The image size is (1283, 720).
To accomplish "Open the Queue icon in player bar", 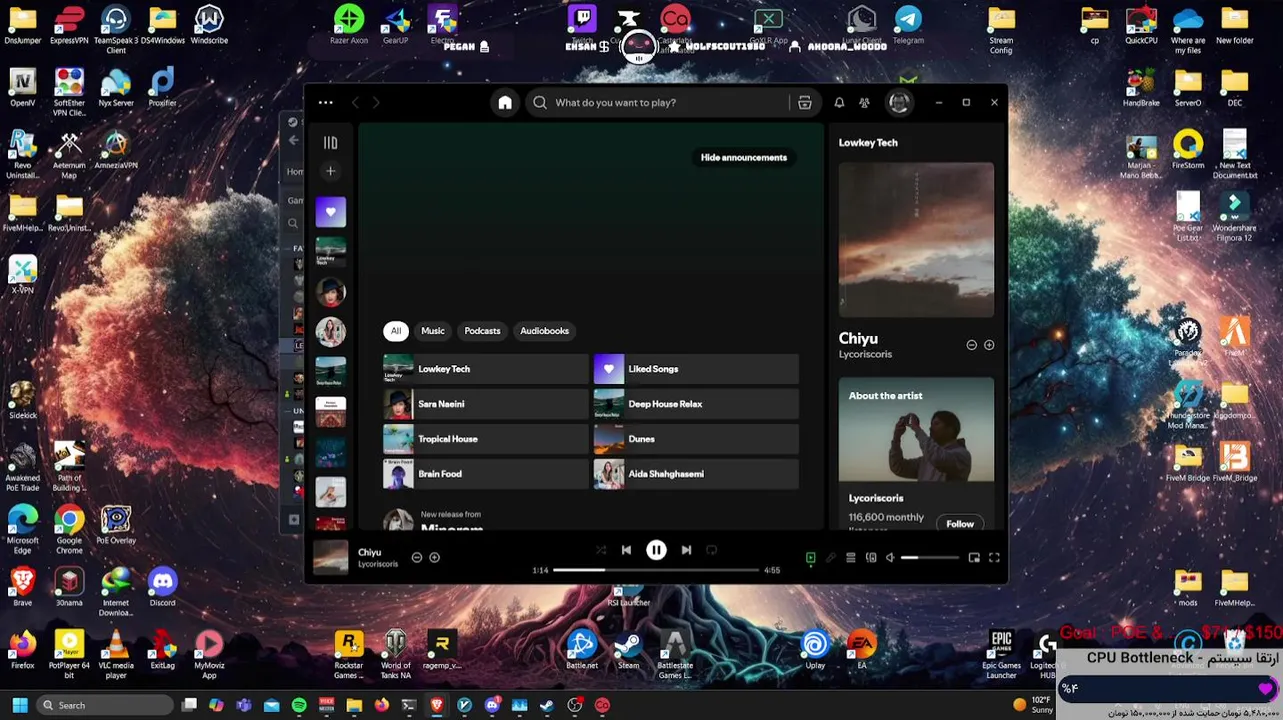I will point(851,558).
